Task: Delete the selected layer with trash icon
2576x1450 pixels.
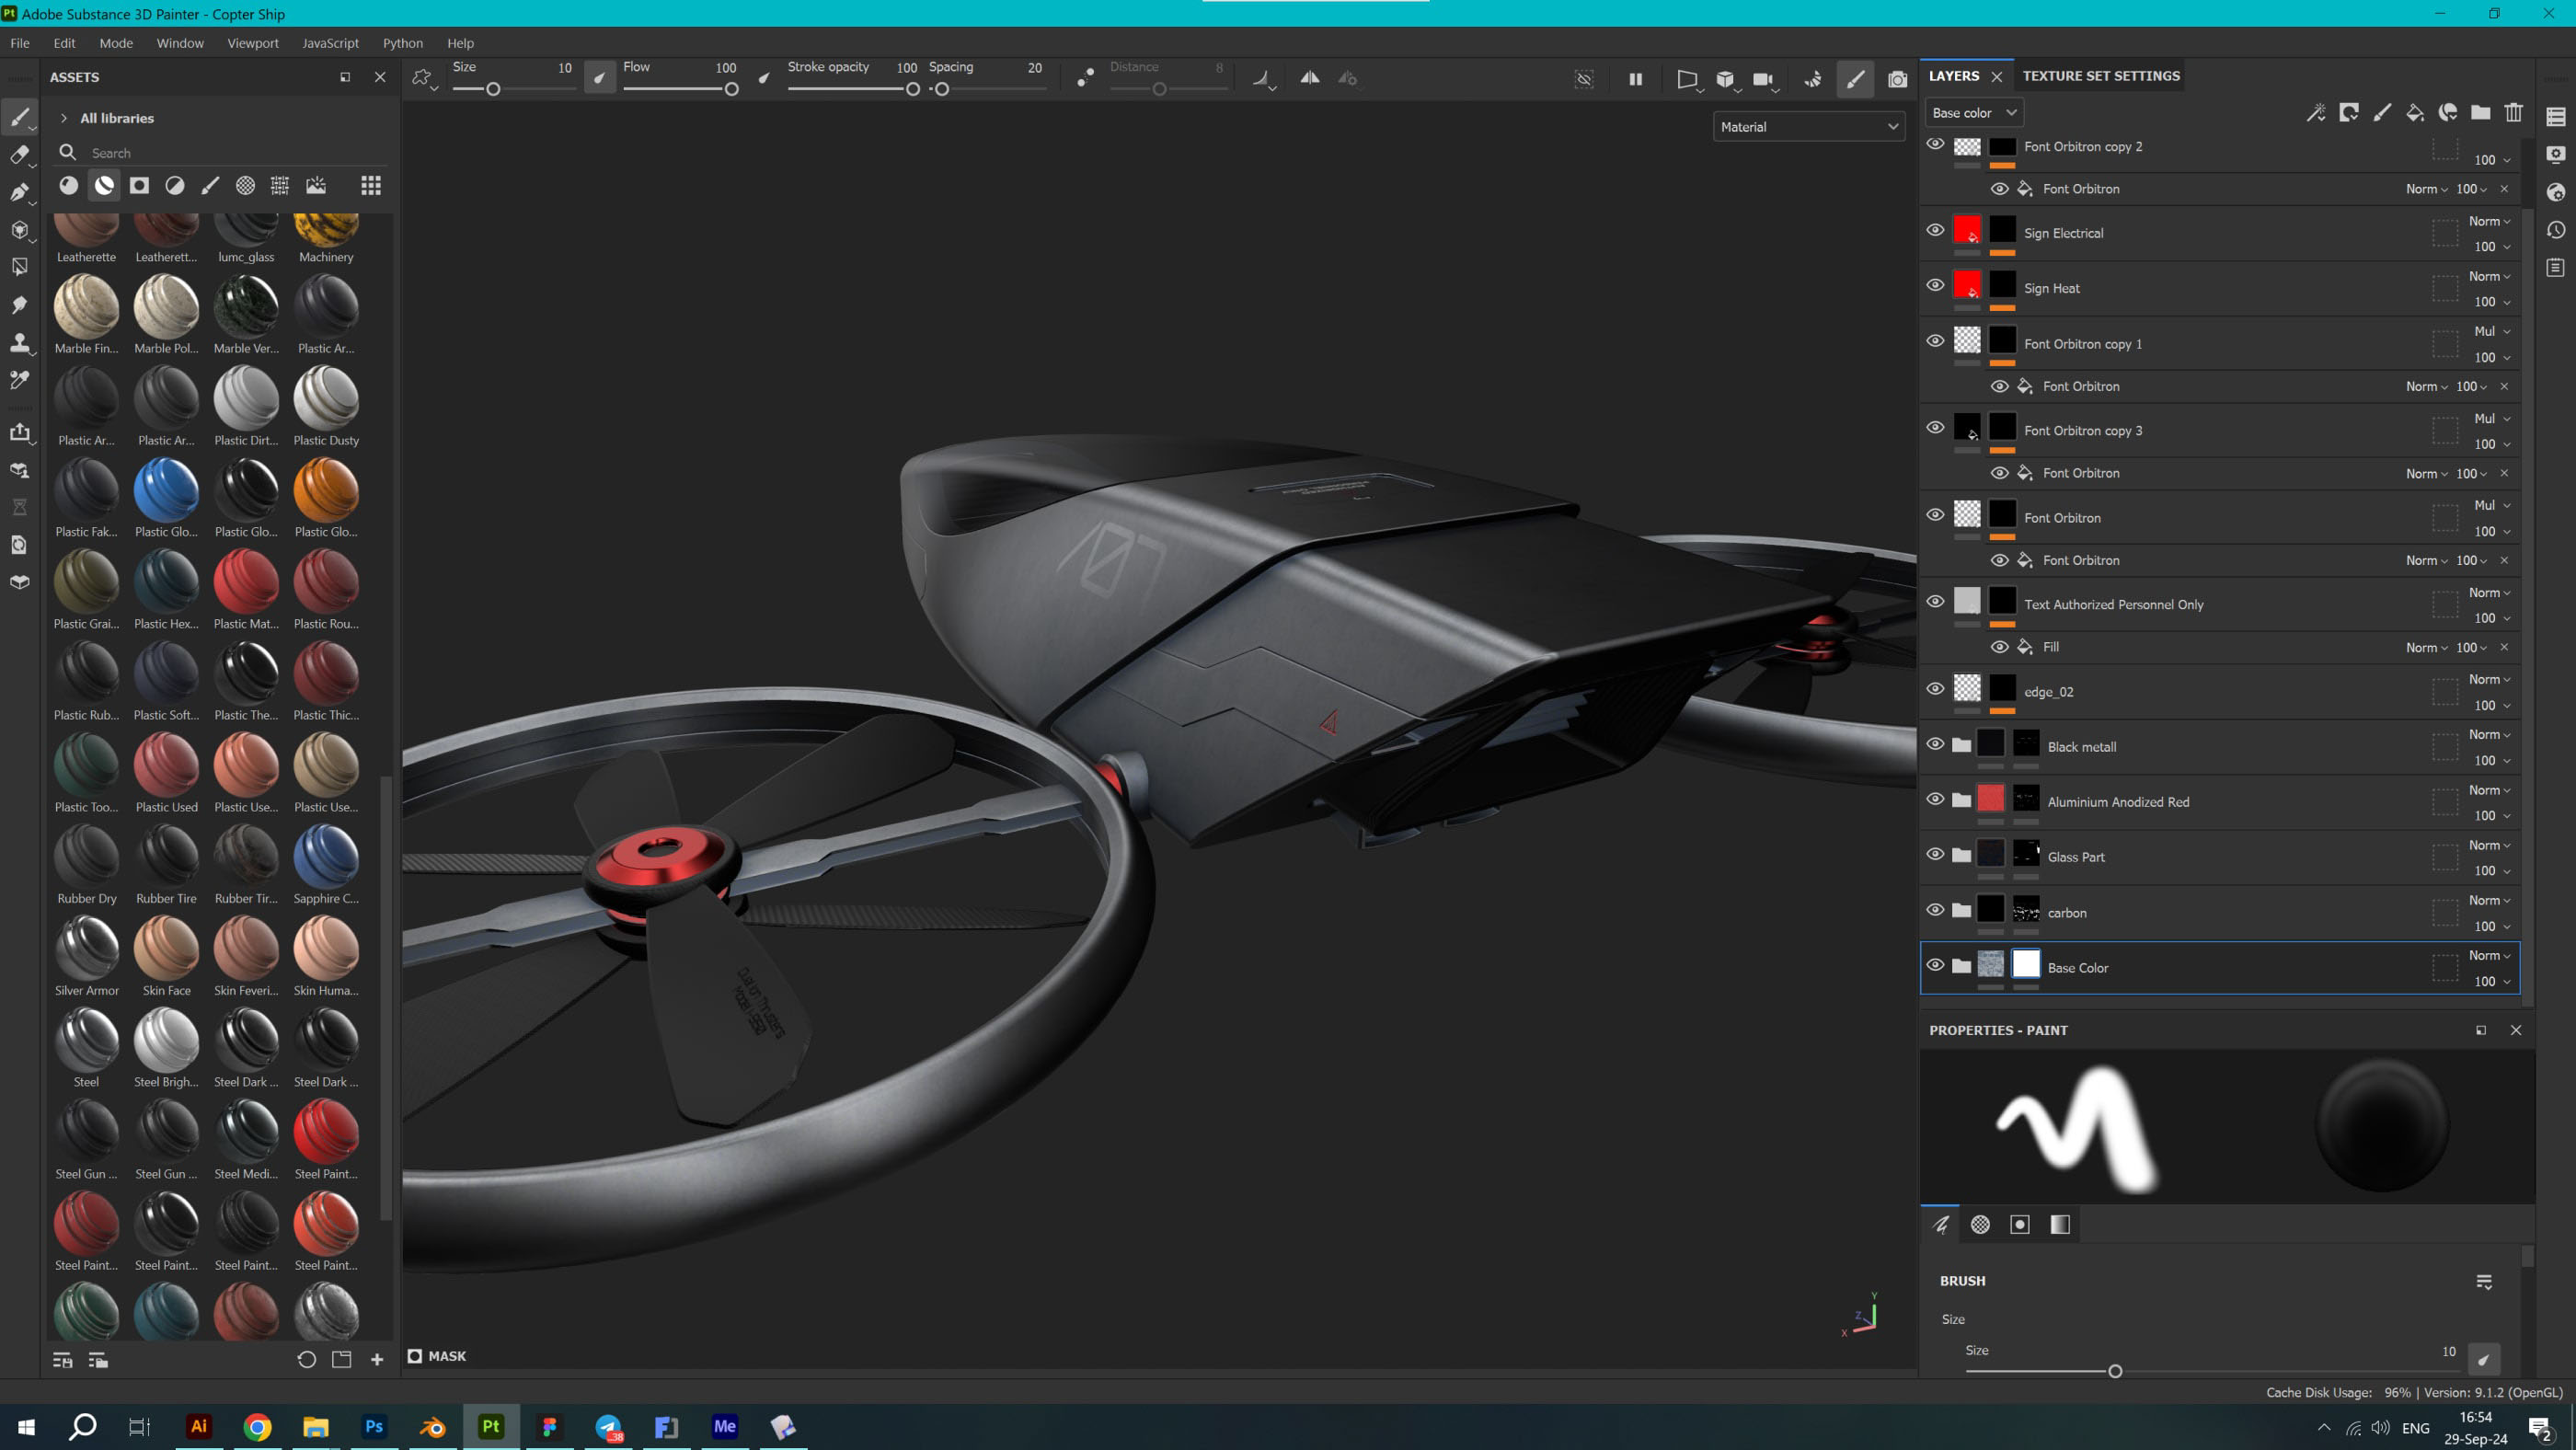Action: point(2513,113)
